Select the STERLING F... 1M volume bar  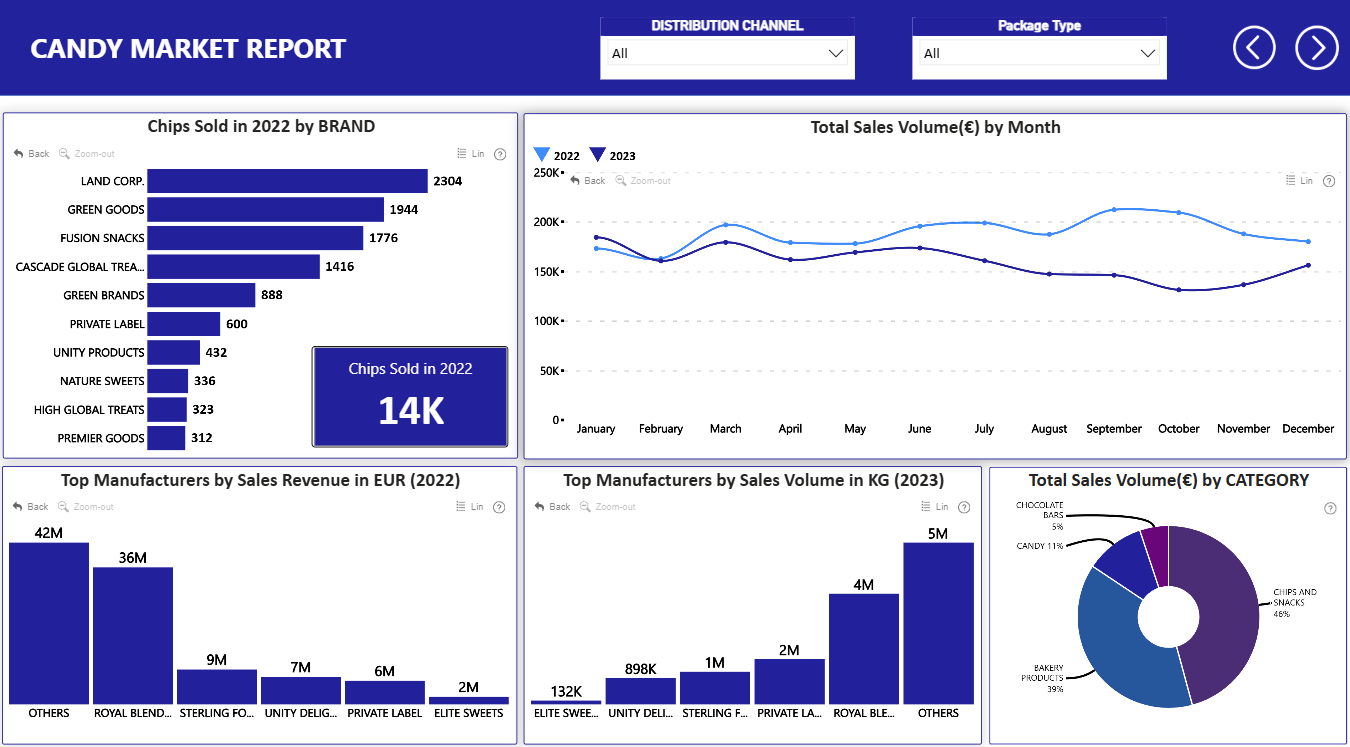715,688
